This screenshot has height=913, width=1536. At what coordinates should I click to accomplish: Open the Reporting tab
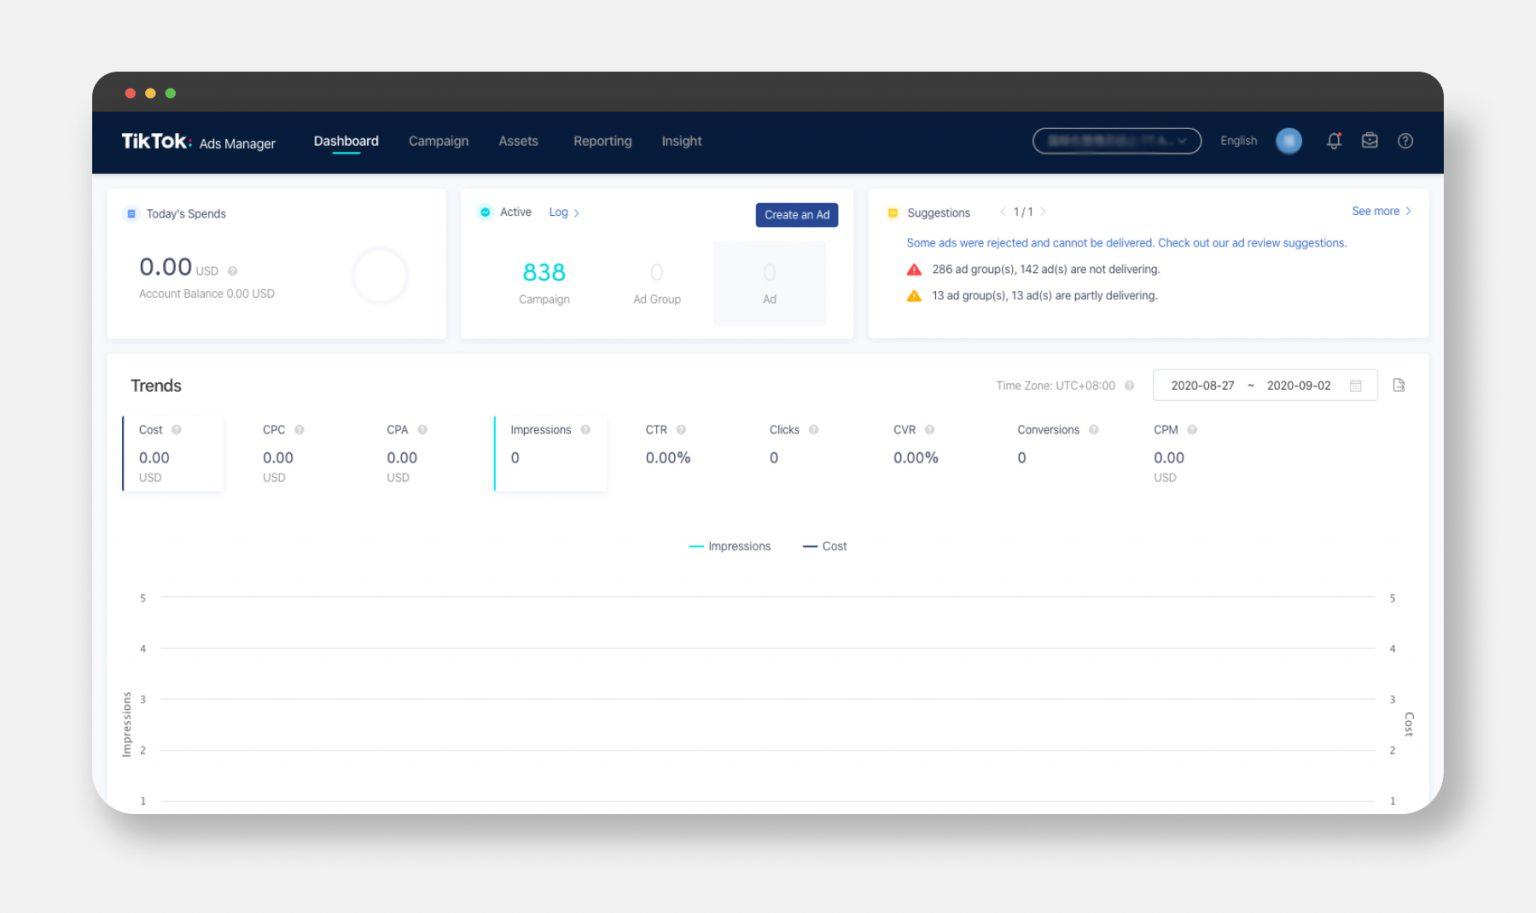[602, 141]
